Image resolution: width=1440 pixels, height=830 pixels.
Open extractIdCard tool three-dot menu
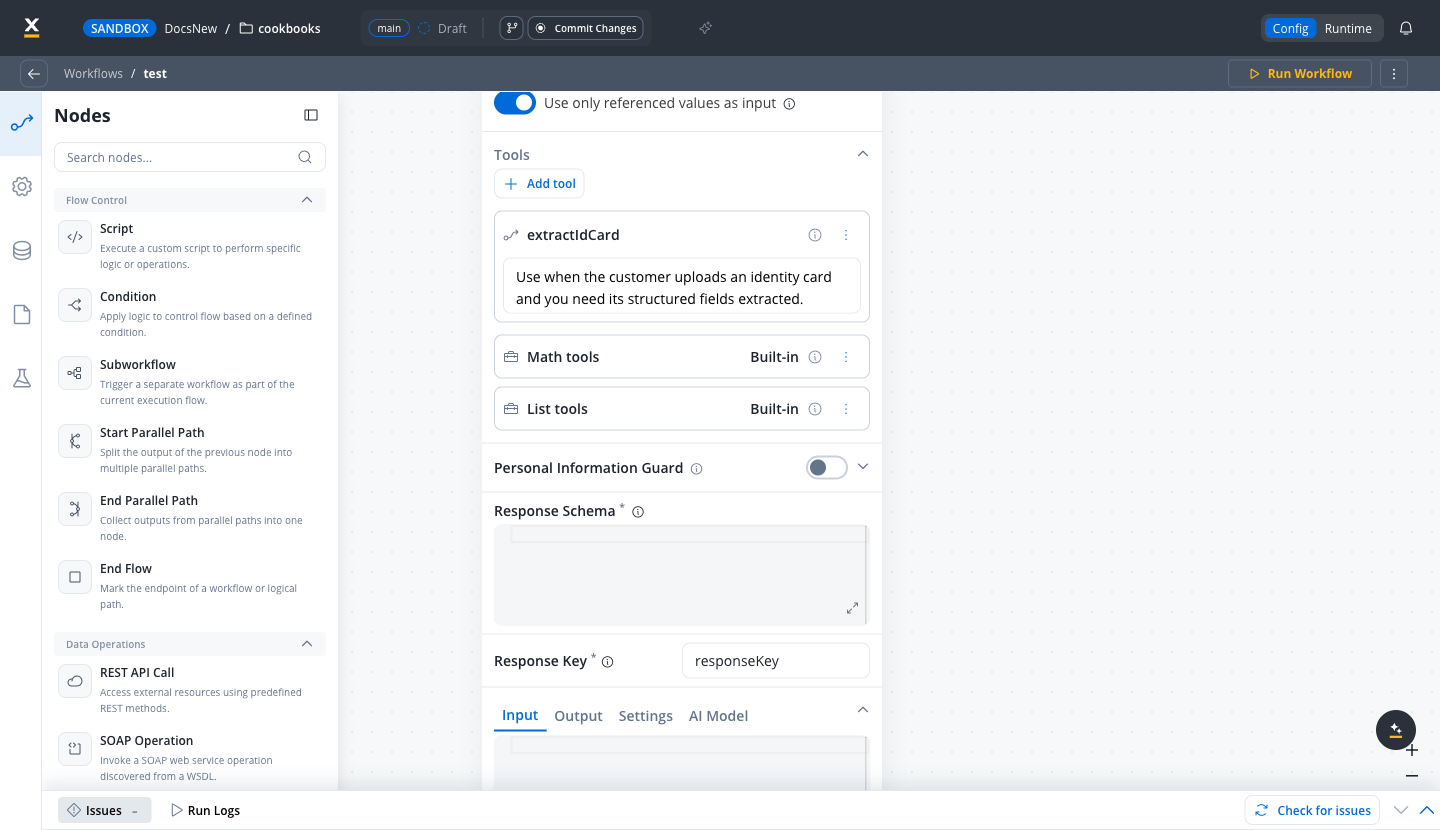pos(846,235)
